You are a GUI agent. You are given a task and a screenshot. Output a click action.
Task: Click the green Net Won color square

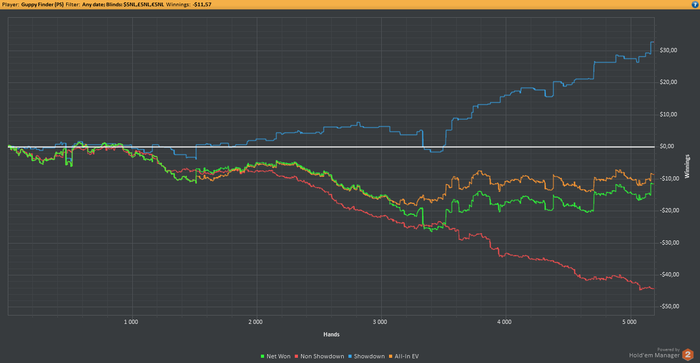pos(262,356)
